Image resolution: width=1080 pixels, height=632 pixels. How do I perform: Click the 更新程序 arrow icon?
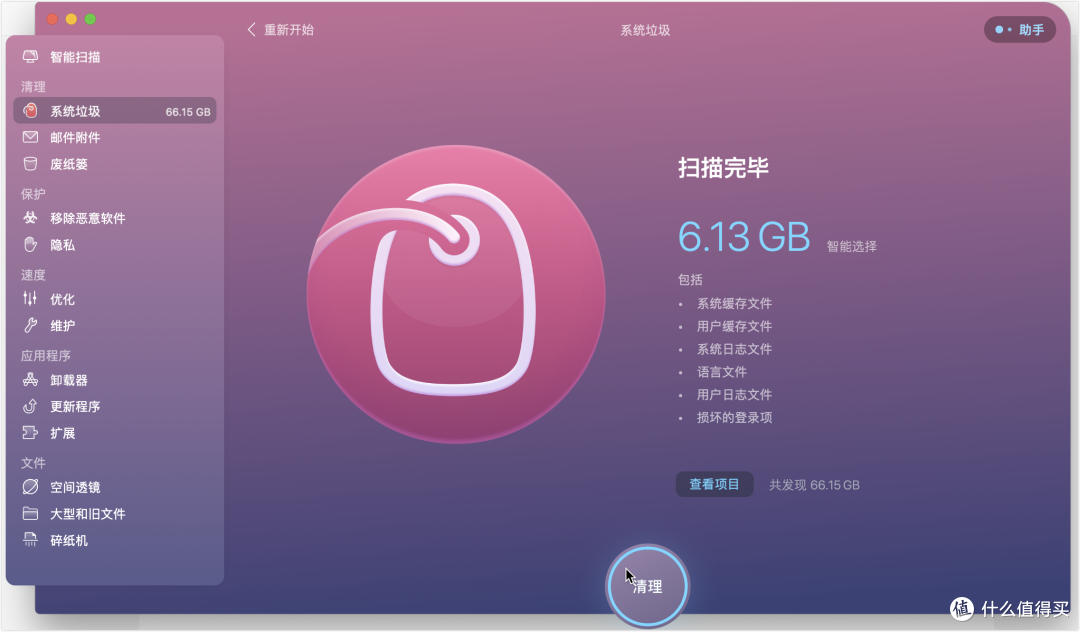click(x=30, y=406)
